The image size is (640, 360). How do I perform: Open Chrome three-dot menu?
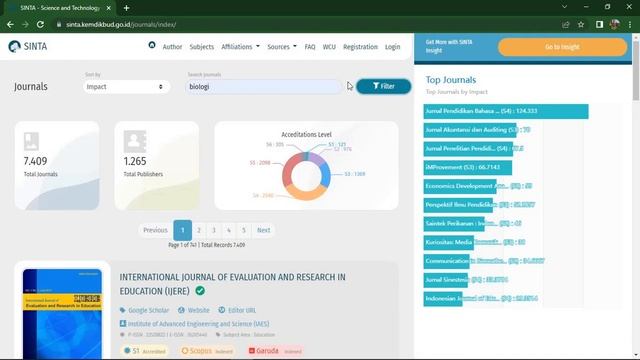pyautogui.click(x=630, y=24)
